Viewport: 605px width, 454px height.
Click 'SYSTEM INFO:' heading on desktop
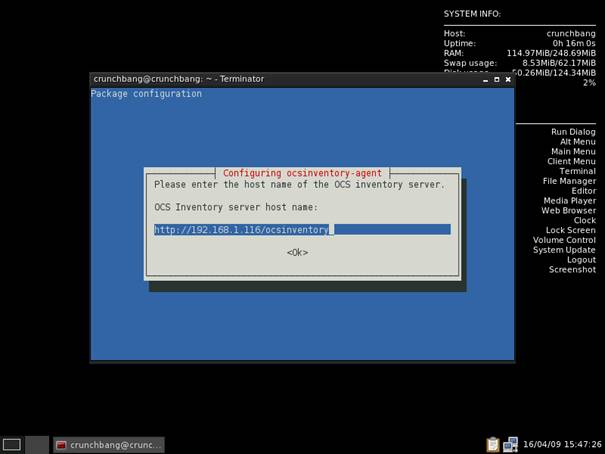pyautogui.click(x=472, y=14)
